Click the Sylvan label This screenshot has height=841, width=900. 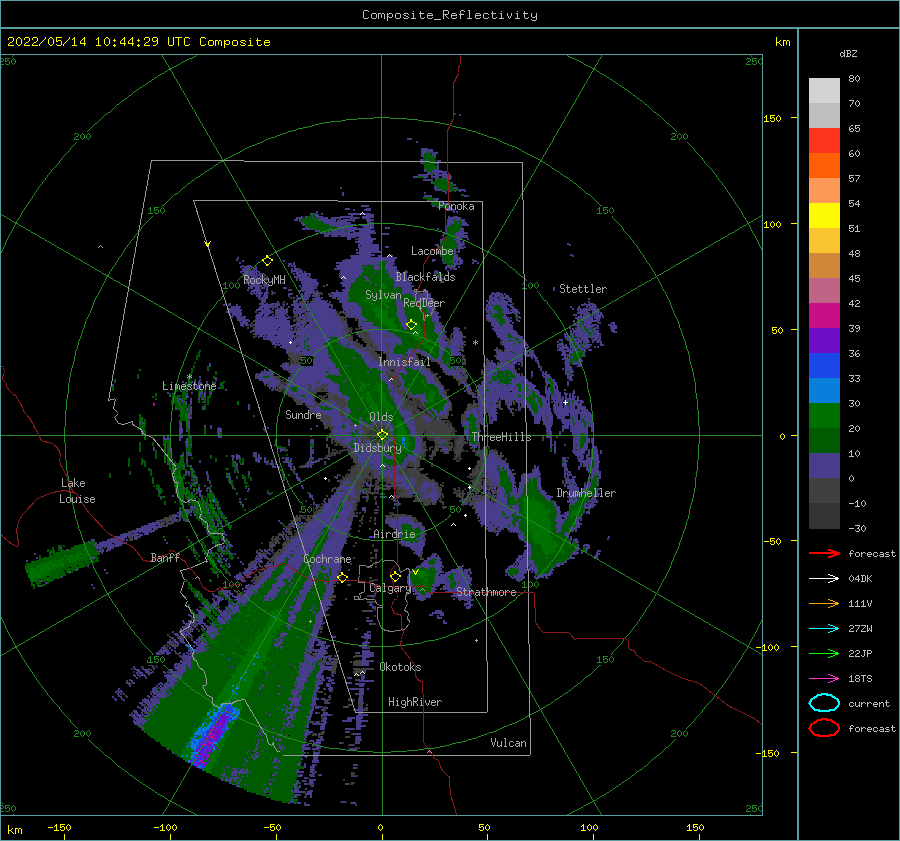pyautogui.click(x=383, y=295)
